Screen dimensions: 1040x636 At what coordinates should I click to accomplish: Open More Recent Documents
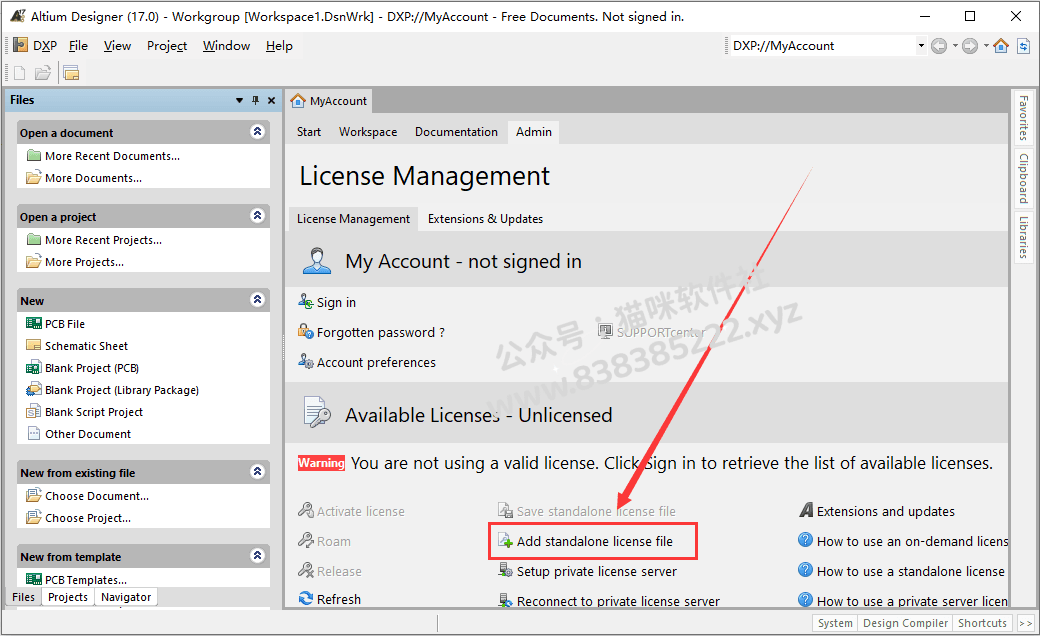pyautogui.click(x=113, y=156)
